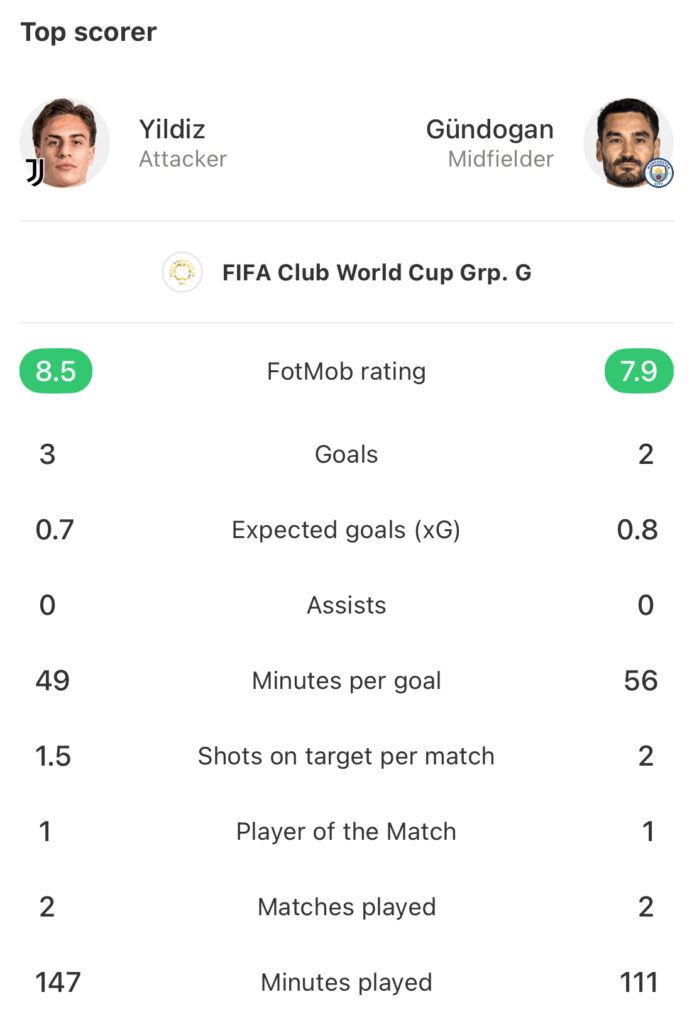Click the Top scorer heading

click(x=89, y=32)
